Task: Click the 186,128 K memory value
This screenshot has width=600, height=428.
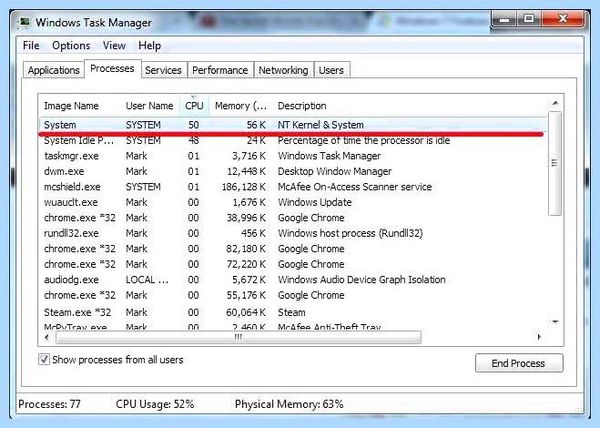Action: click(x=244, y=187)
